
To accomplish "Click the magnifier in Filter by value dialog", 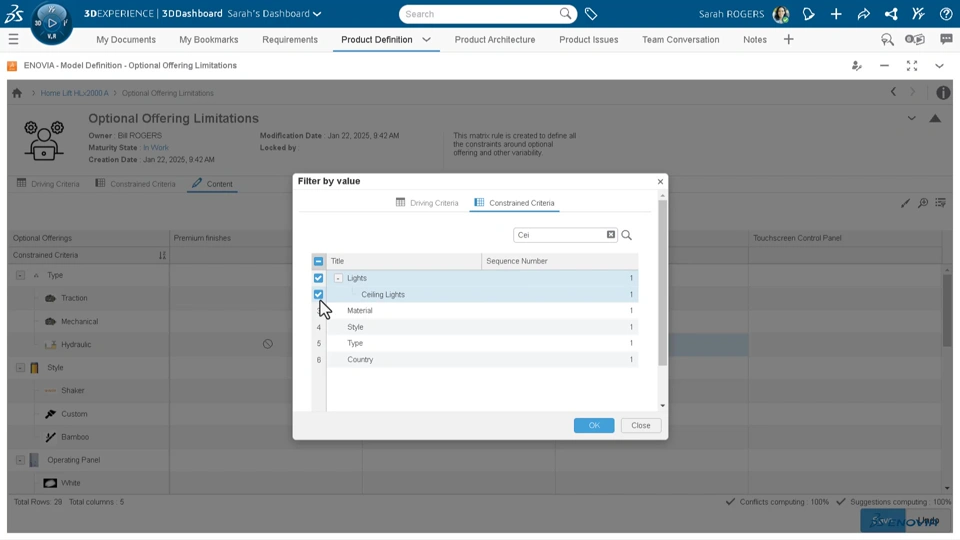I will coord(626,235).
